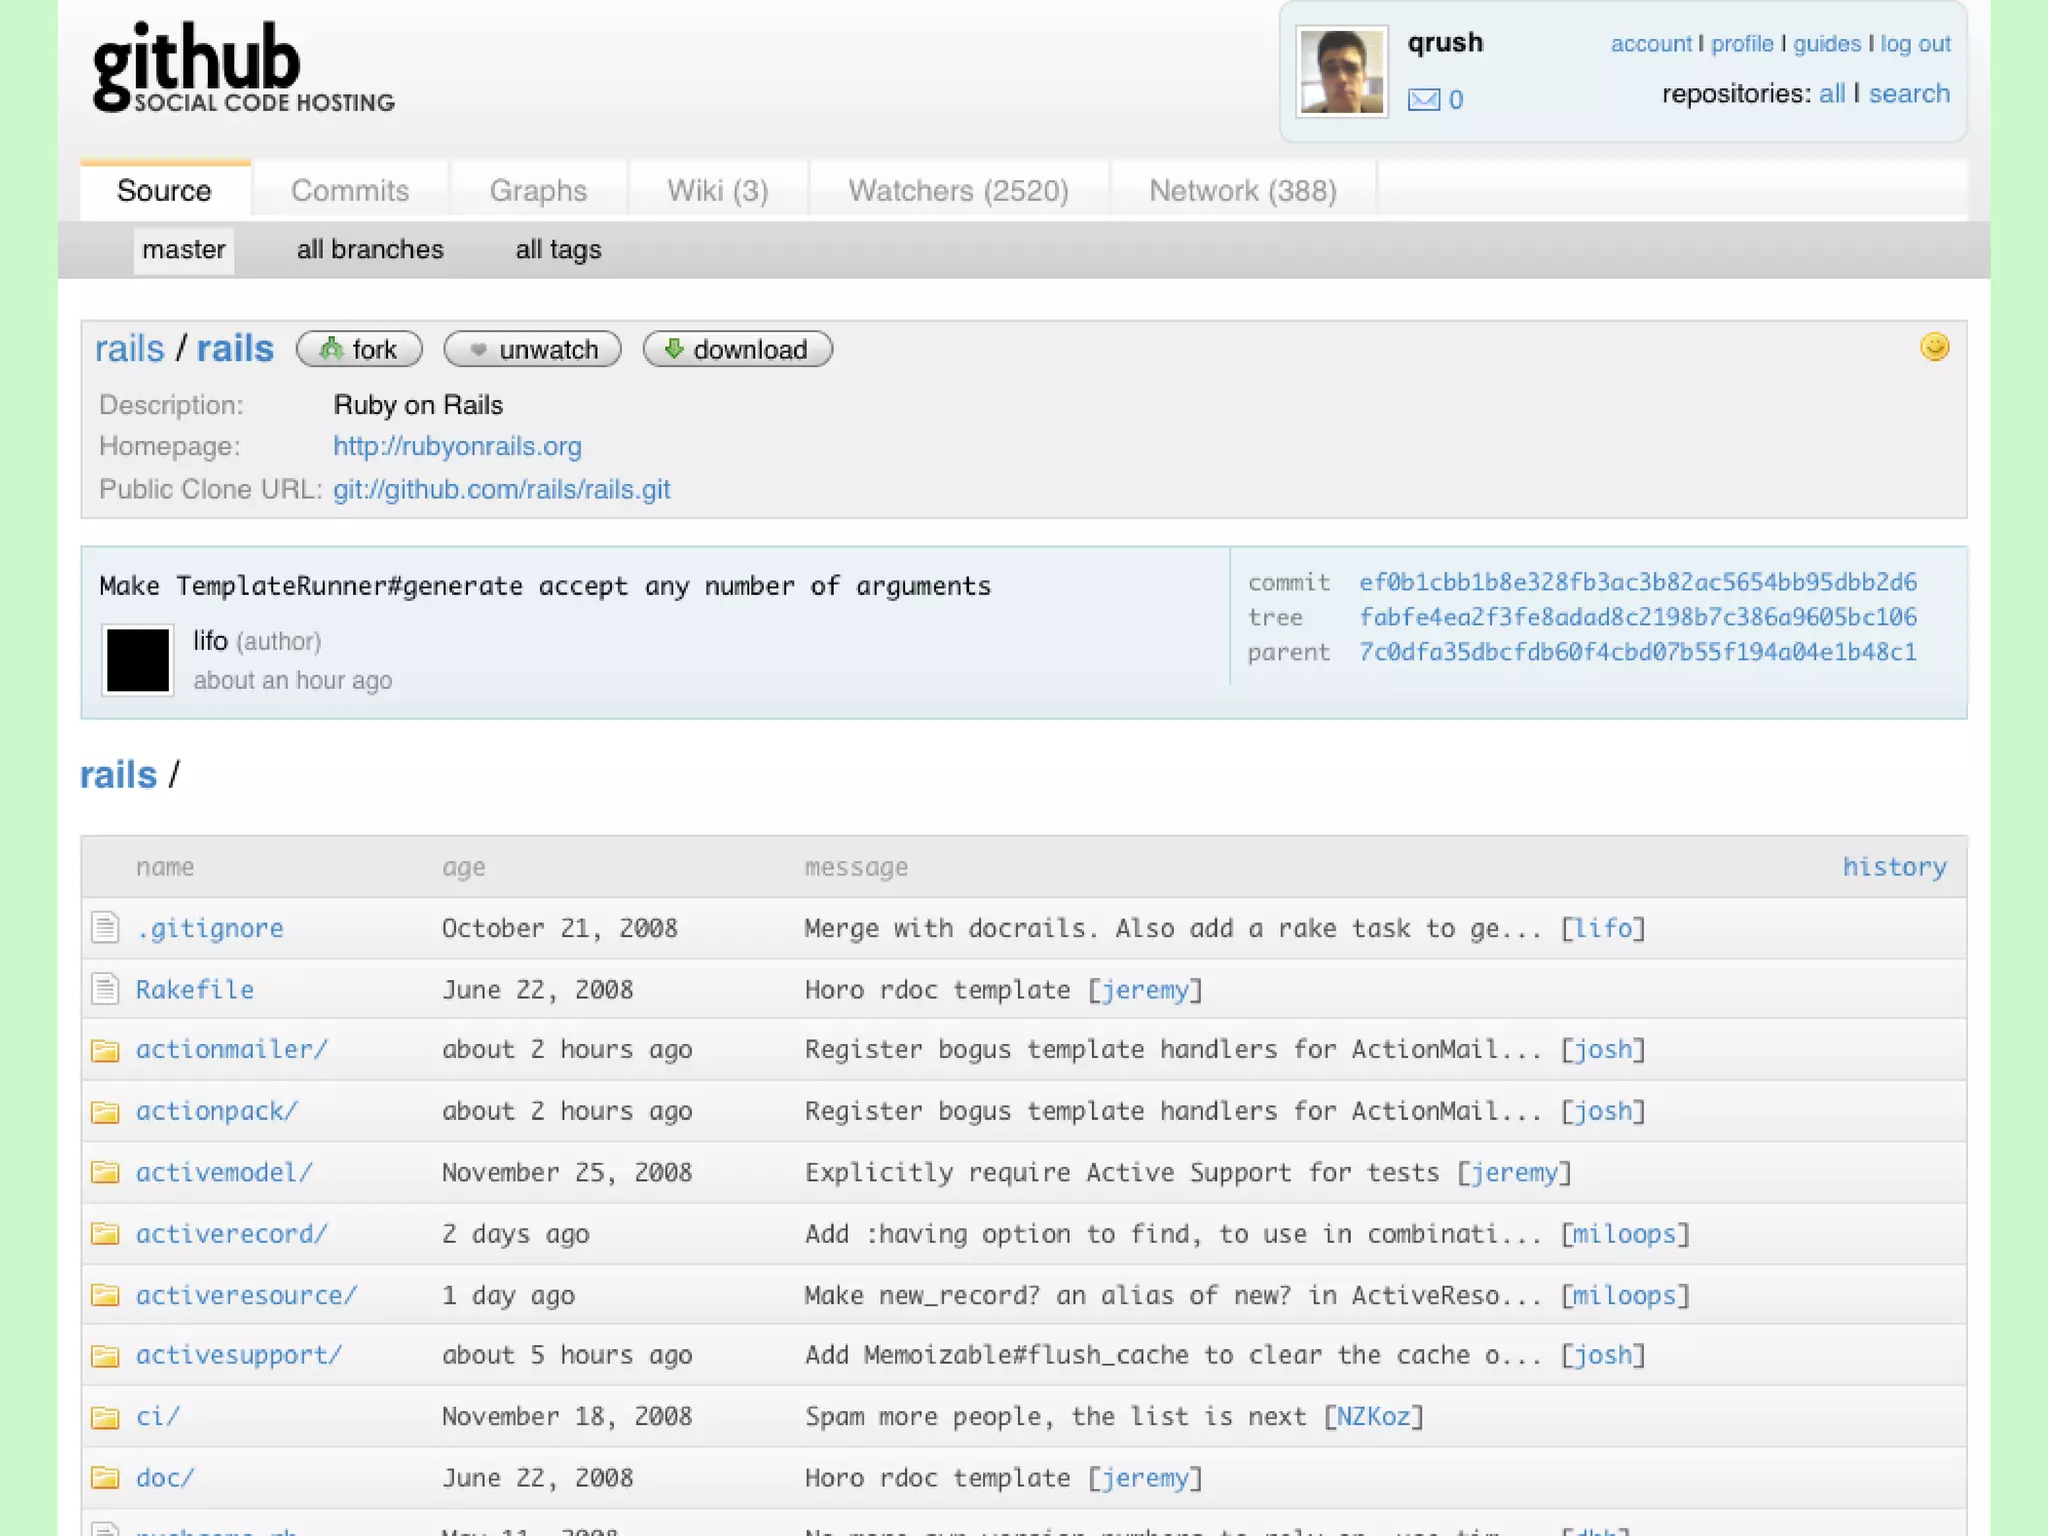Show all tags
The image size is (2048, 1536).
click(558, 249)
